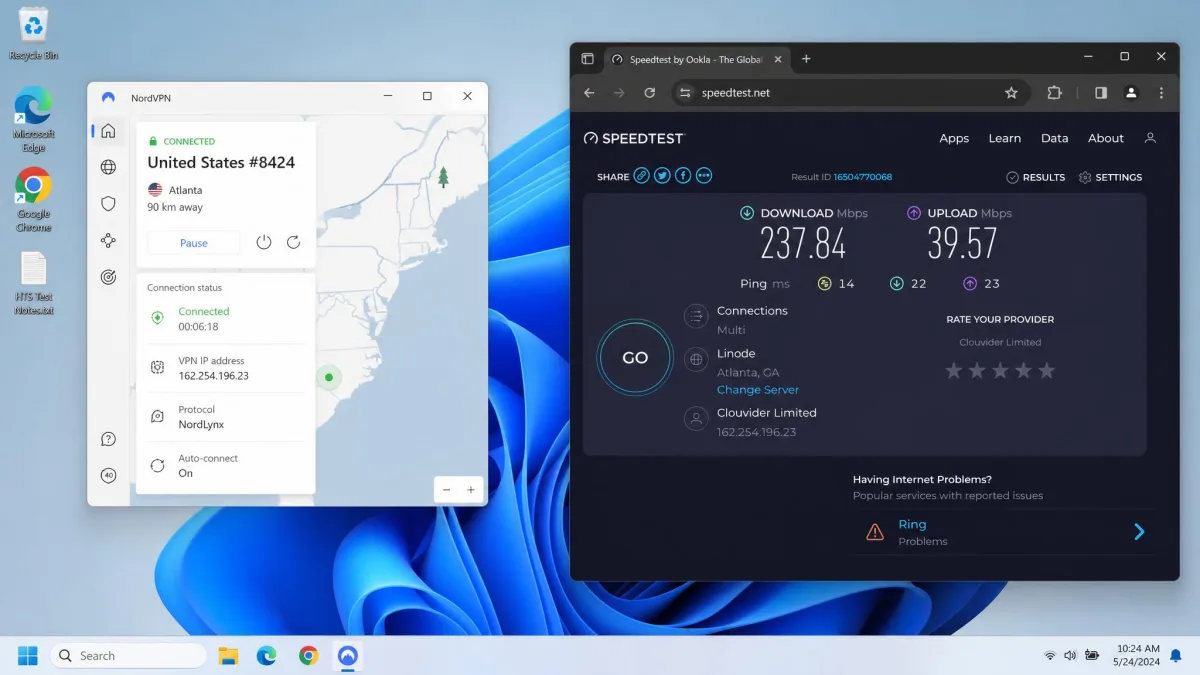Click the speedtest.net address bar
Screen dimensions: 1200x675
click(x=848, y=93)
